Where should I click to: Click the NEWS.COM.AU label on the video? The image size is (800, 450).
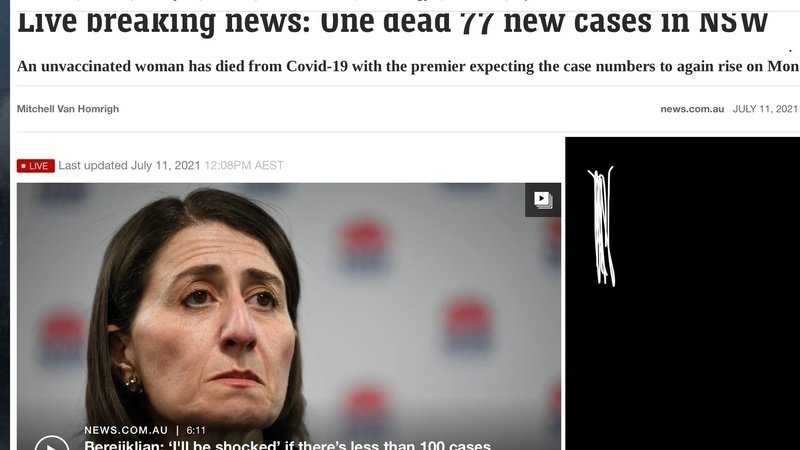[x=126, y=430]
